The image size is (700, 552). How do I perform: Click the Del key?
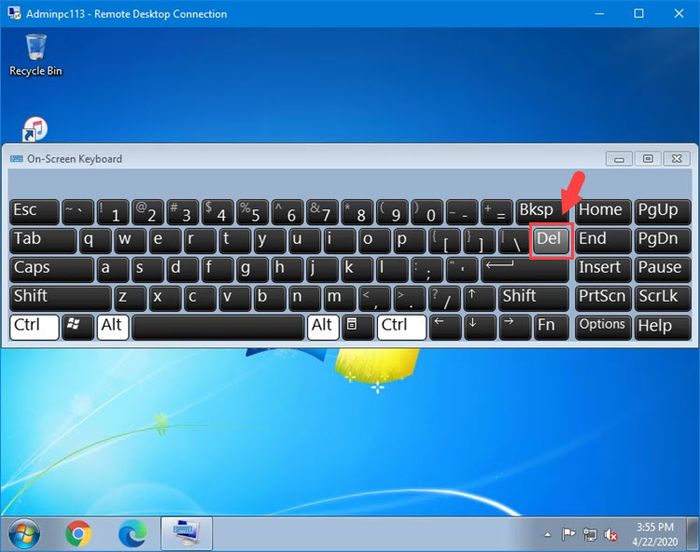(551, 241)
